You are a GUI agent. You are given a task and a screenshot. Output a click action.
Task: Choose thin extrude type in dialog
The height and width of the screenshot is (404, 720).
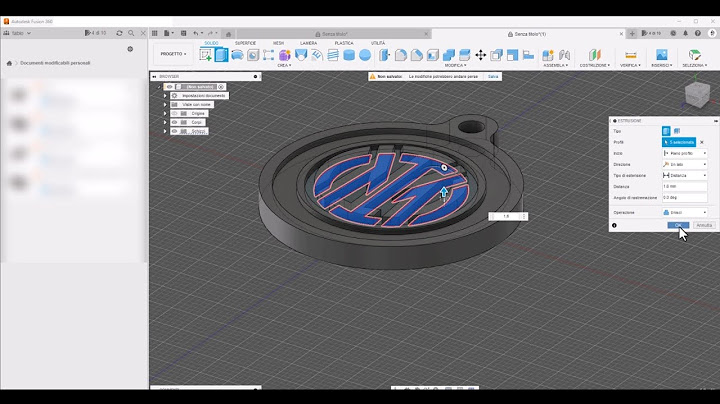pyautogui.click(x=677, y=131)
